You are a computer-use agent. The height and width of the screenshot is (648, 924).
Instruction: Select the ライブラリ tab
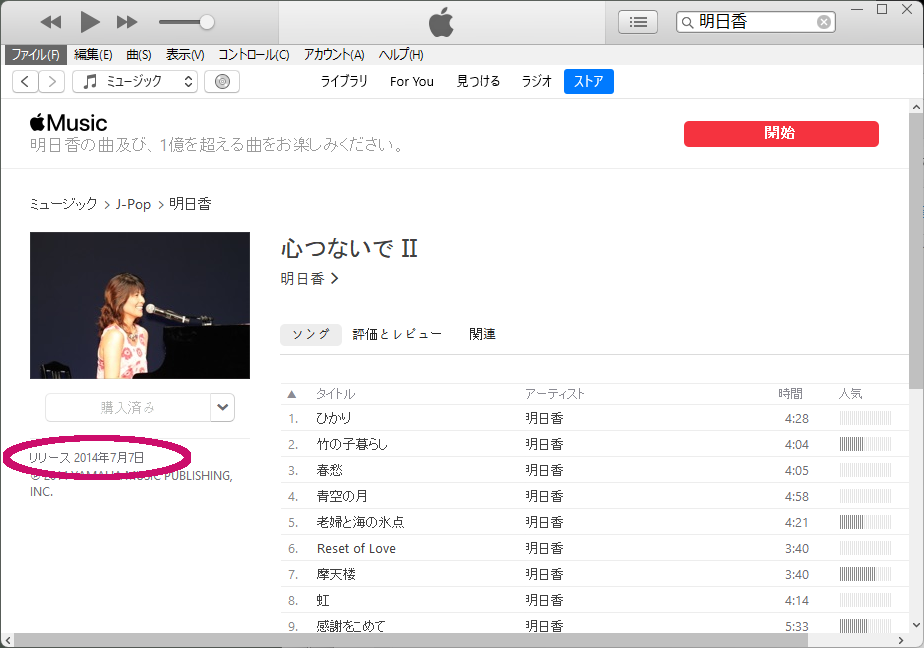[344, 81]
